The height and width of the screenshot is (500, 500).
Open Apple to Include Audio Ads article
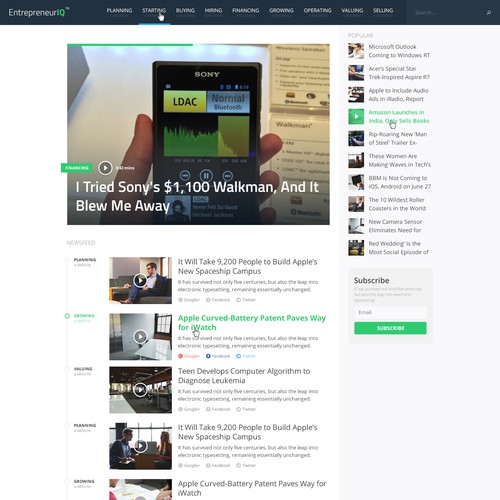click(398, 95)
